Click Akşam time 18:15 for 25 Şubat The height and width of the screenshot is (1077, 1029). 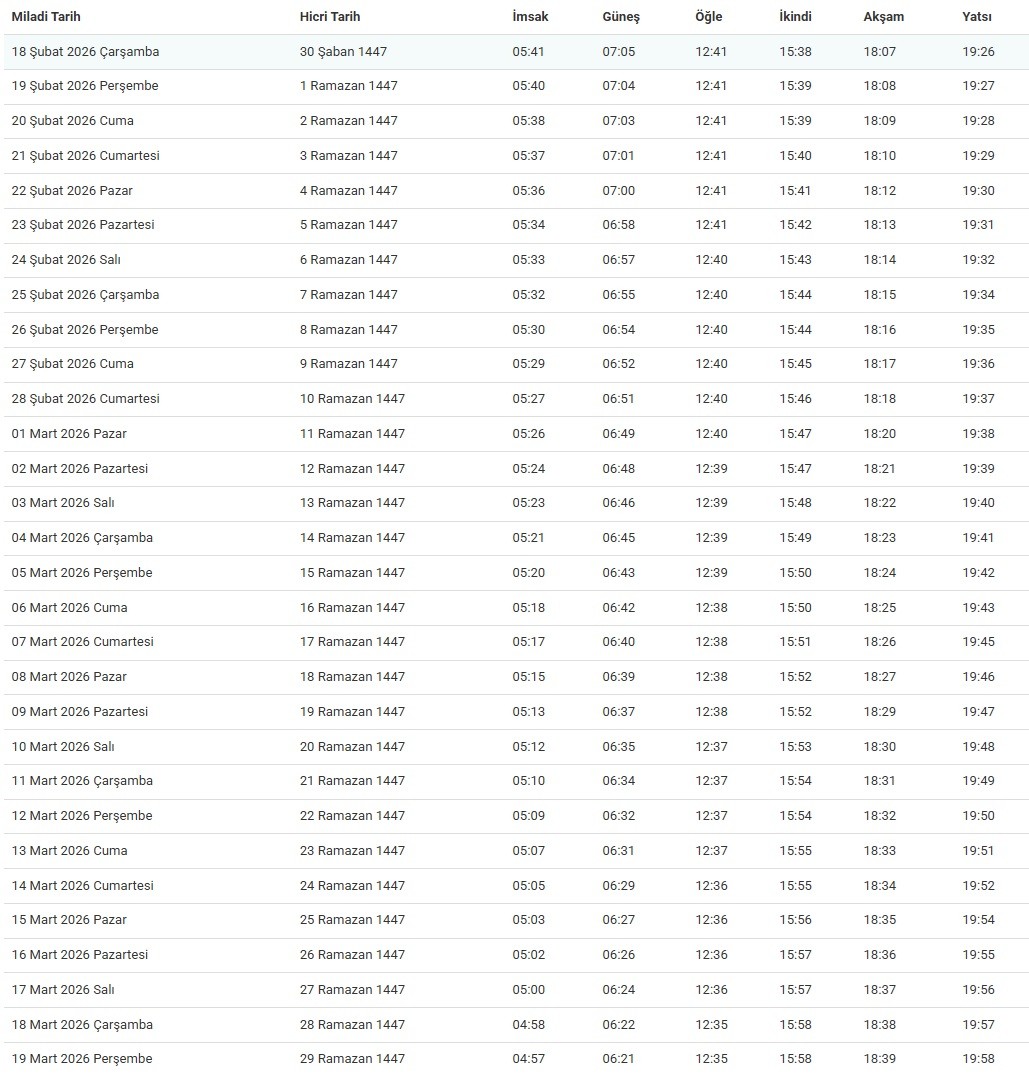coord(880,295)
